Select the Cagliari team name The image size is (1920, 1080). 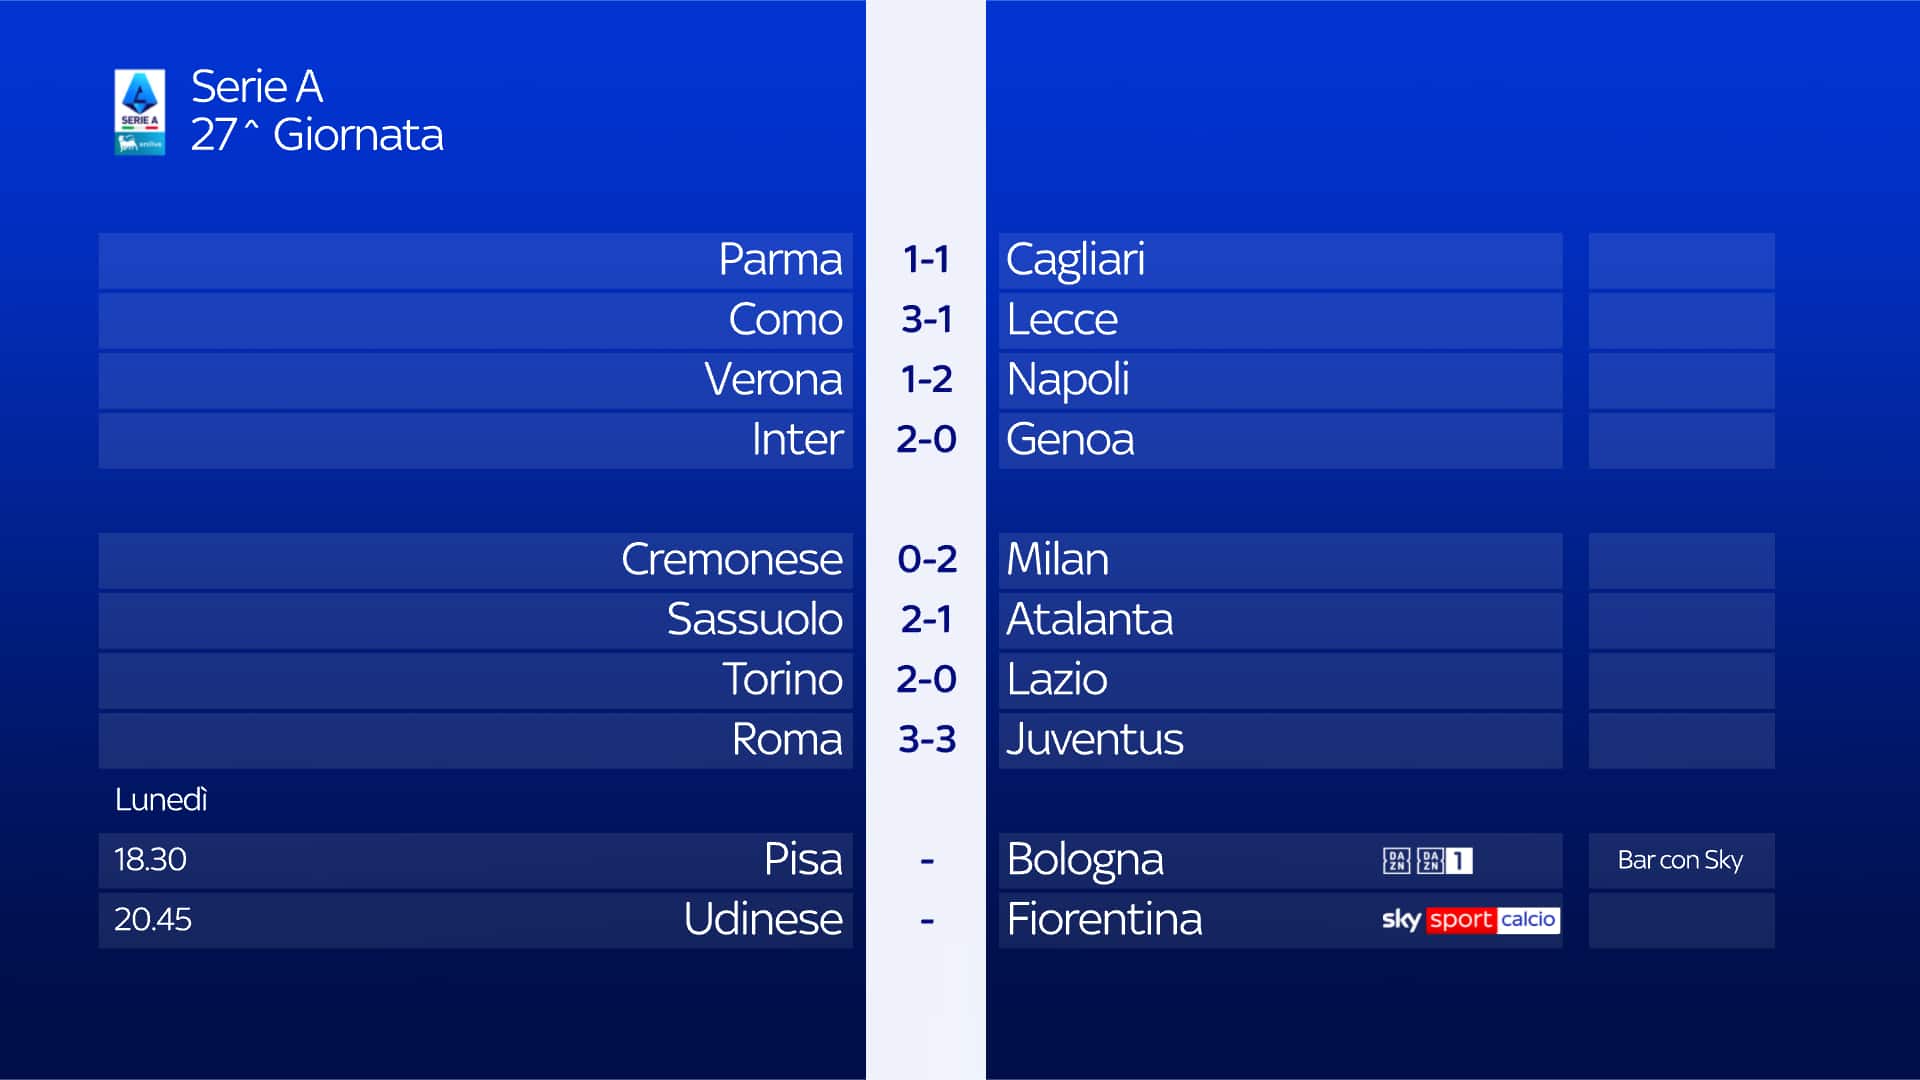click(1075, 260)
